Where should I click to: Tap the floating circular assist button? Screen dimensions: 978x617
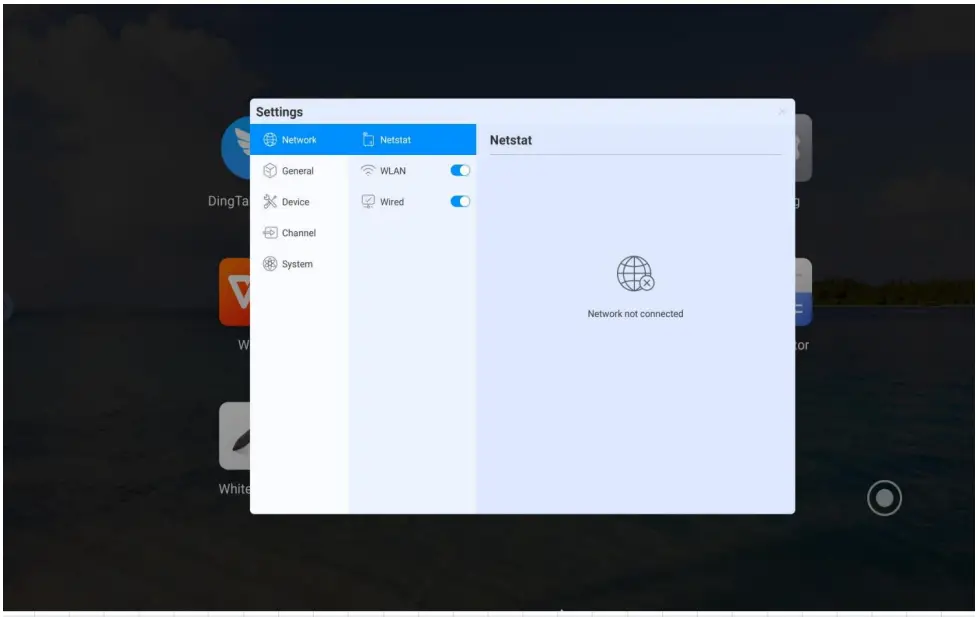(x=884, y=498)
